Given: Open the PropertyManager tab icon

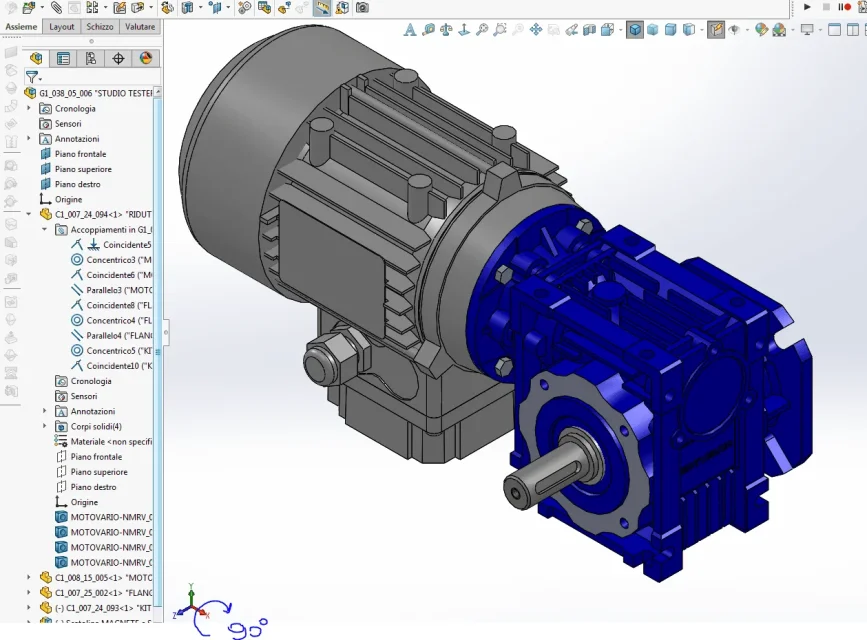Looking at the screenshot, I should 64,59.
